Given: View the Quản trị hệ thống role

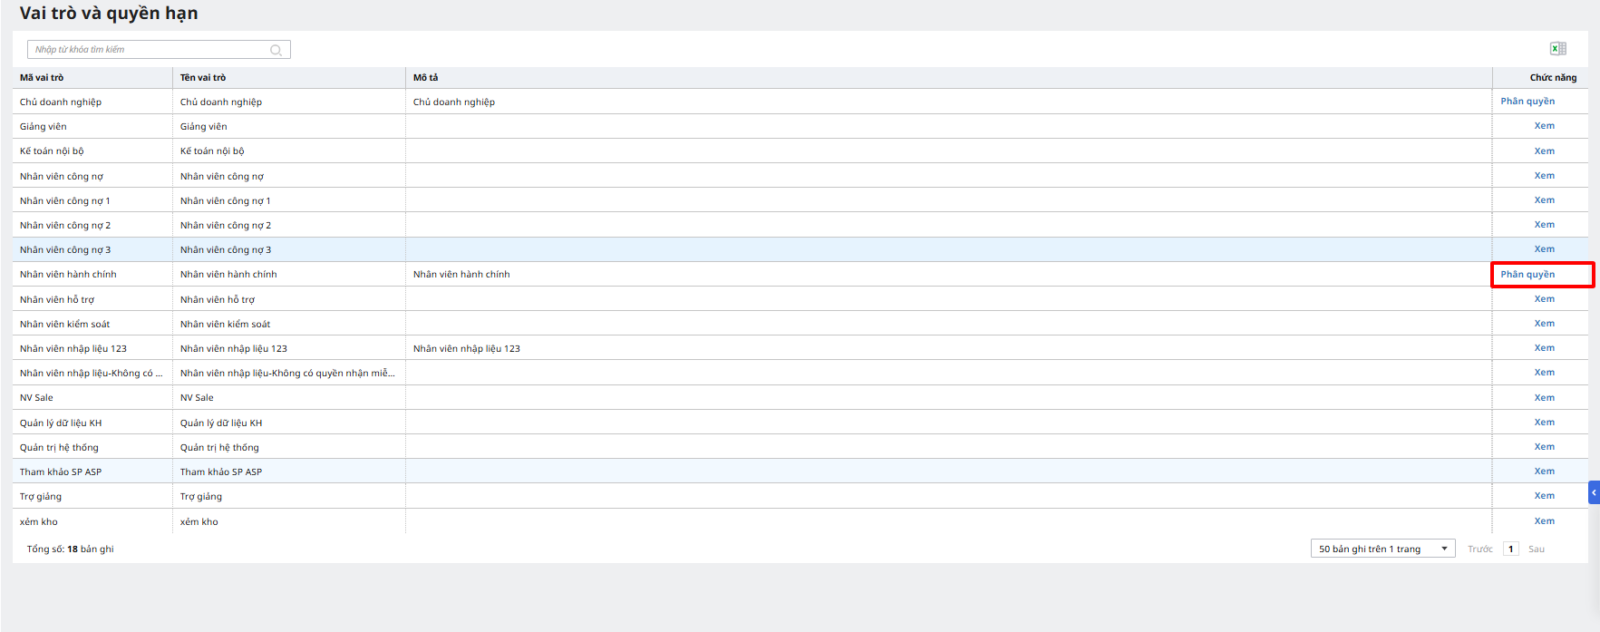Looking at the screenshot, I should click(x=1544, y=447).
